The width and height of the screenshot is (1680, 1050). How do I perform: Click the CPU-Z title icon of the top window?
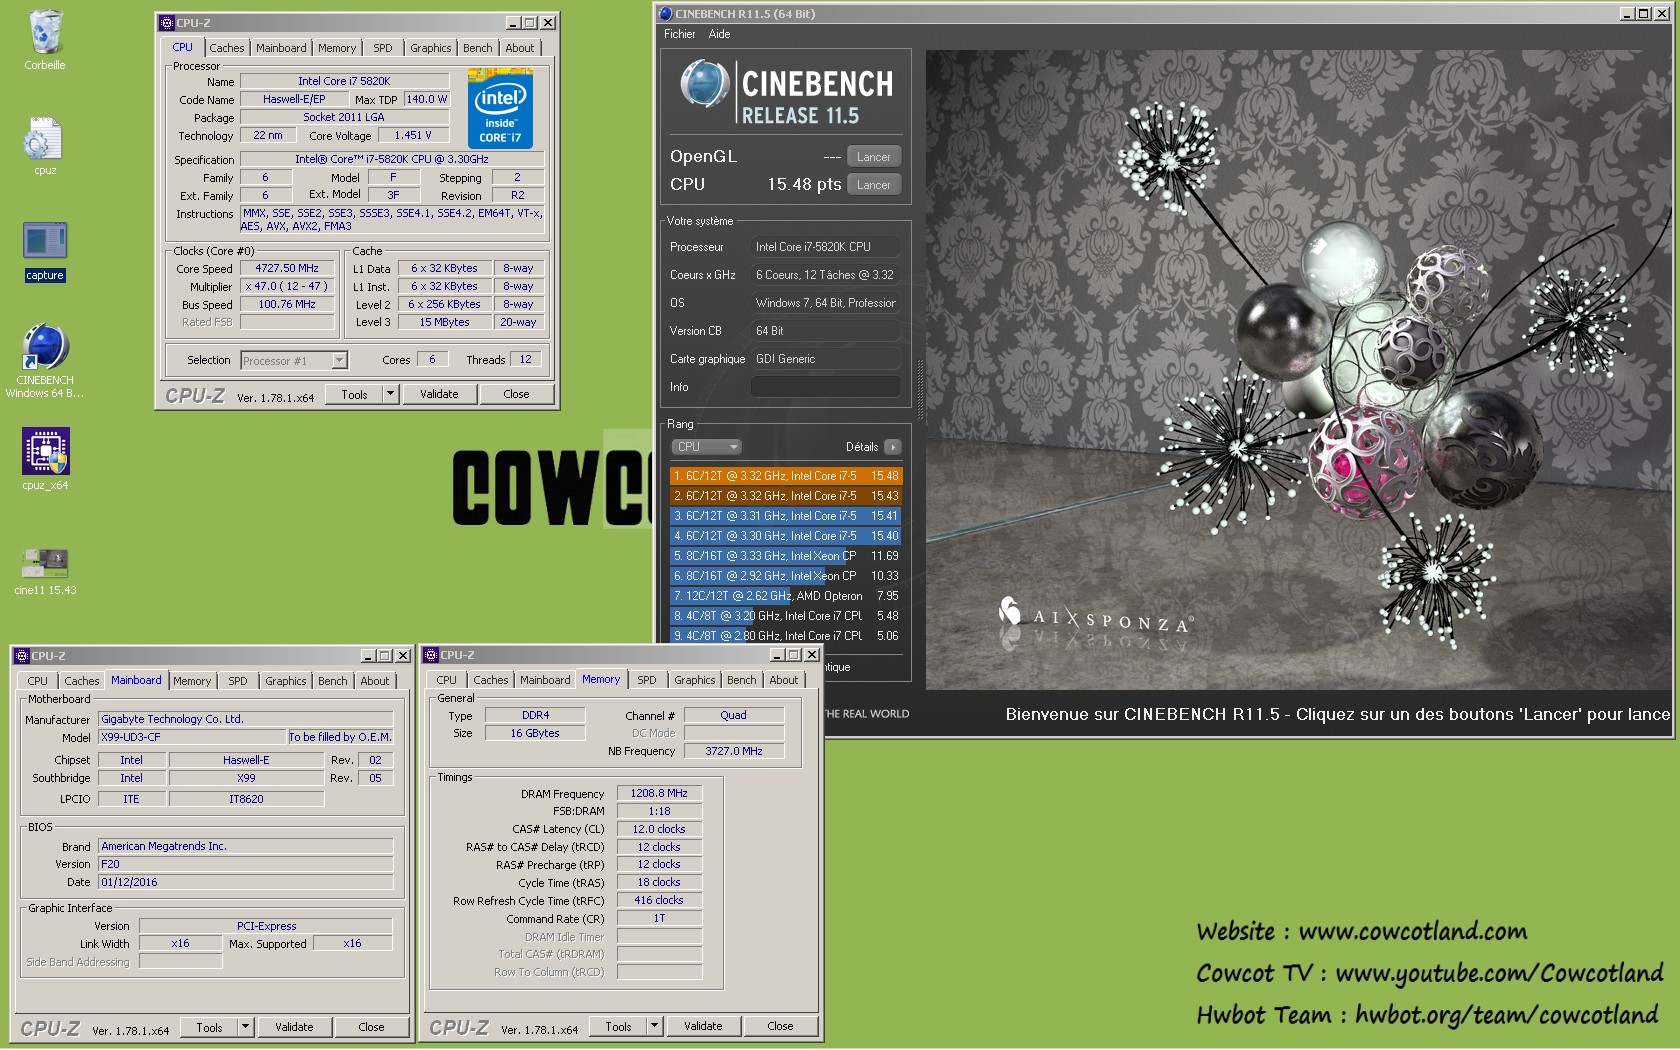pos(167,23)
